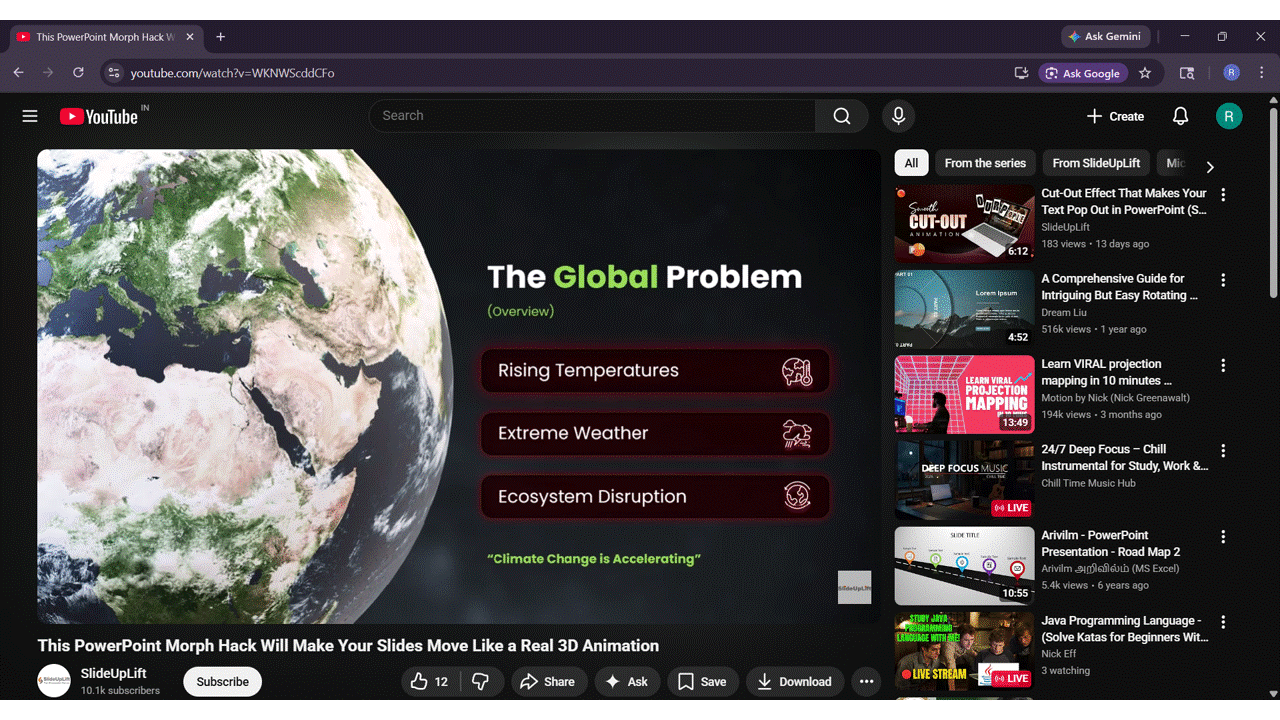Share this video
Screen dimensions: 1280x720
(549, 682)
